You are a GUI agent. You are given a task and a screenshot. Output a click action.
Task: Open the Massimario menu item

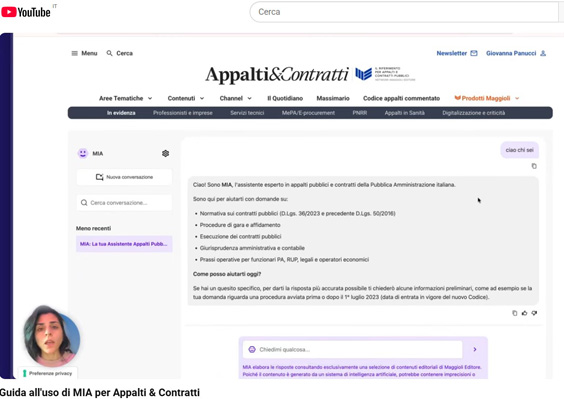pos(333,98)
